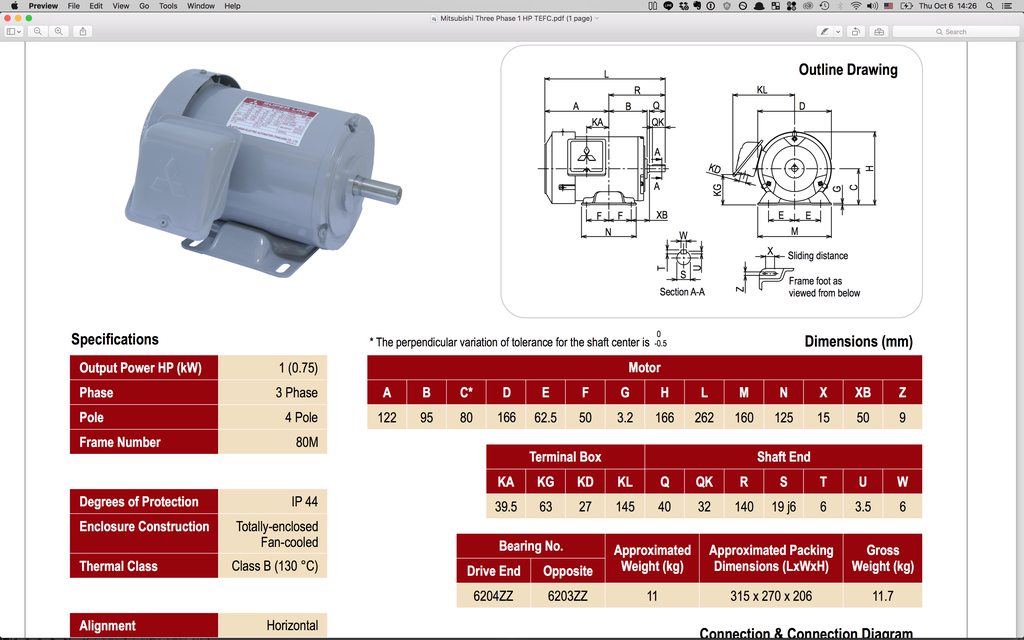The height and width of the screenshot is (640, 1024).
Task: Open the File menu
Action: coord(73,6)
